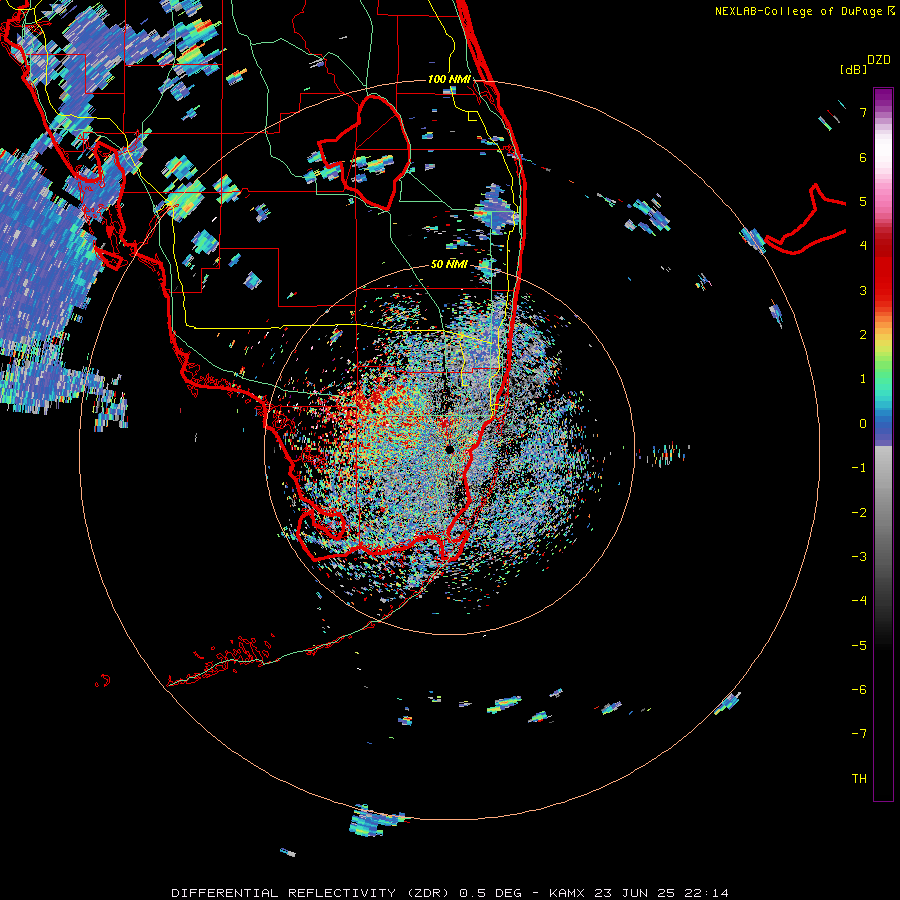The image size is (900, 900).
Task: Click the 4 value on color scale
Action: (863, 246)
